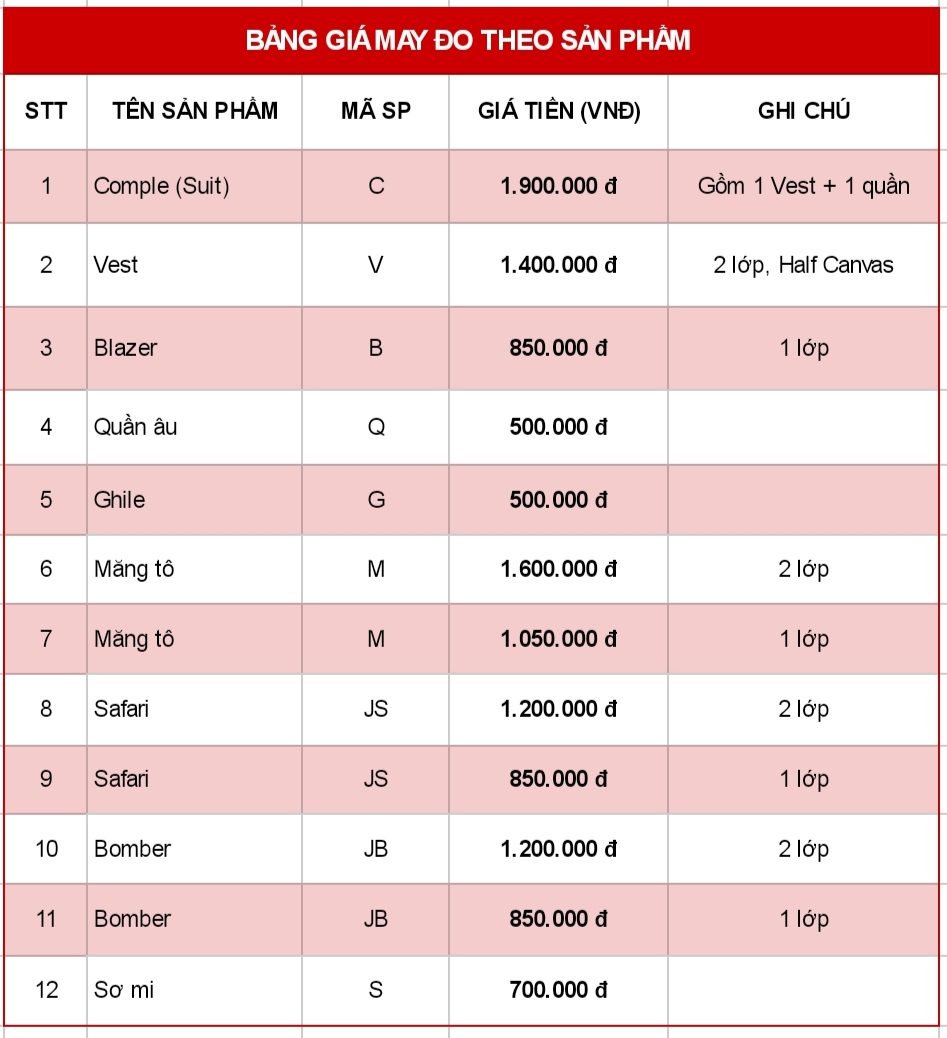Select the 2 lớp, Half Canvas note
The height and width of the screenshot is (1038, 947).
(x=803, y=265)
